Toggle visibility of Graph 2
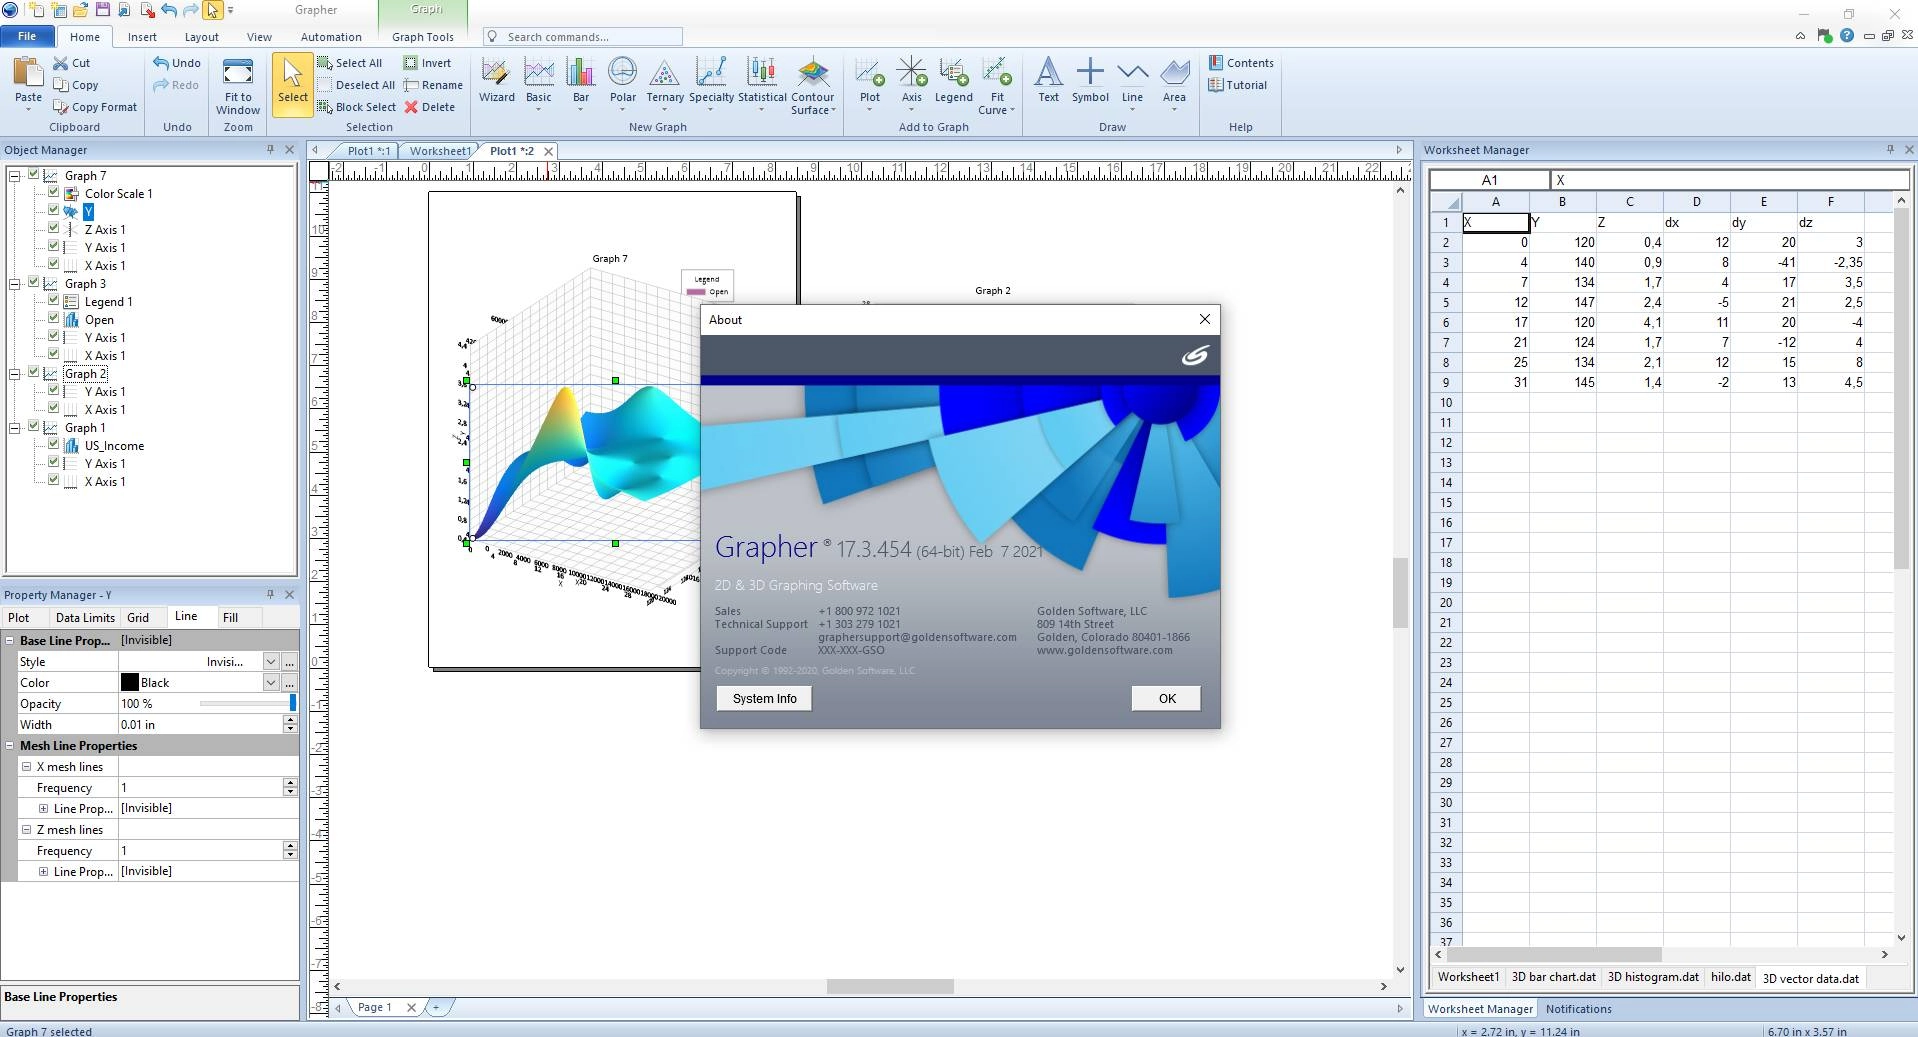Viewport: 1918px width, 1037px height. [x=34, y=373]
